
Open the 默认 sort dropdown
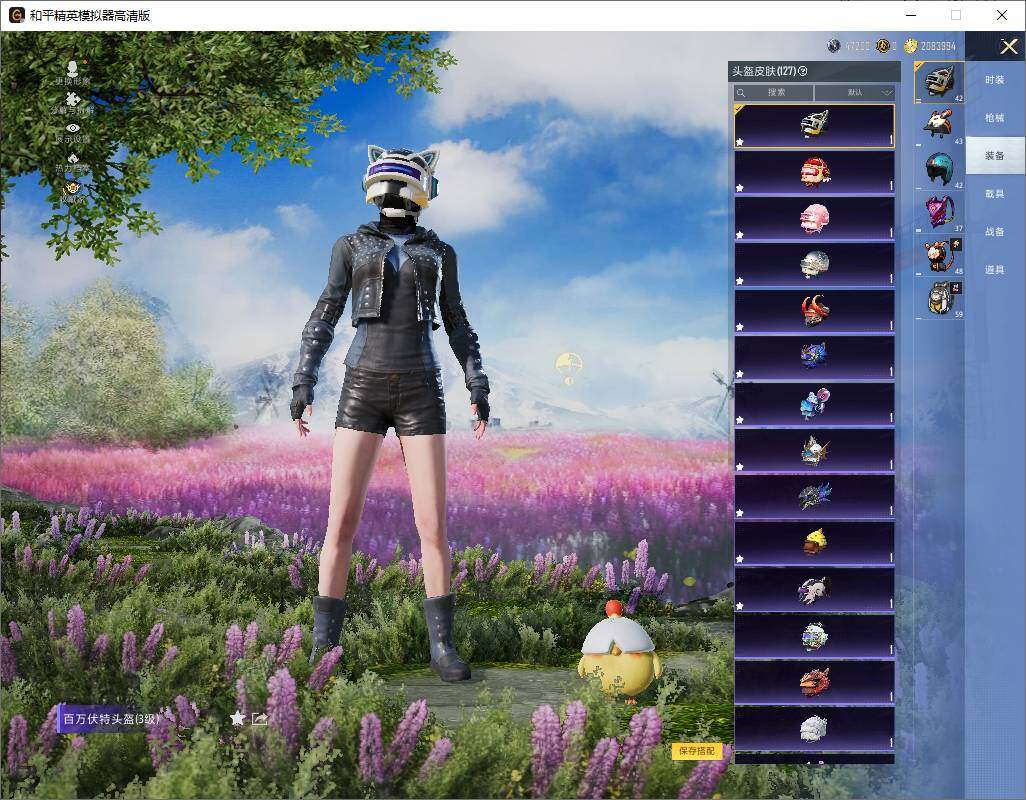pyautogui.click(x=855, y=92)
